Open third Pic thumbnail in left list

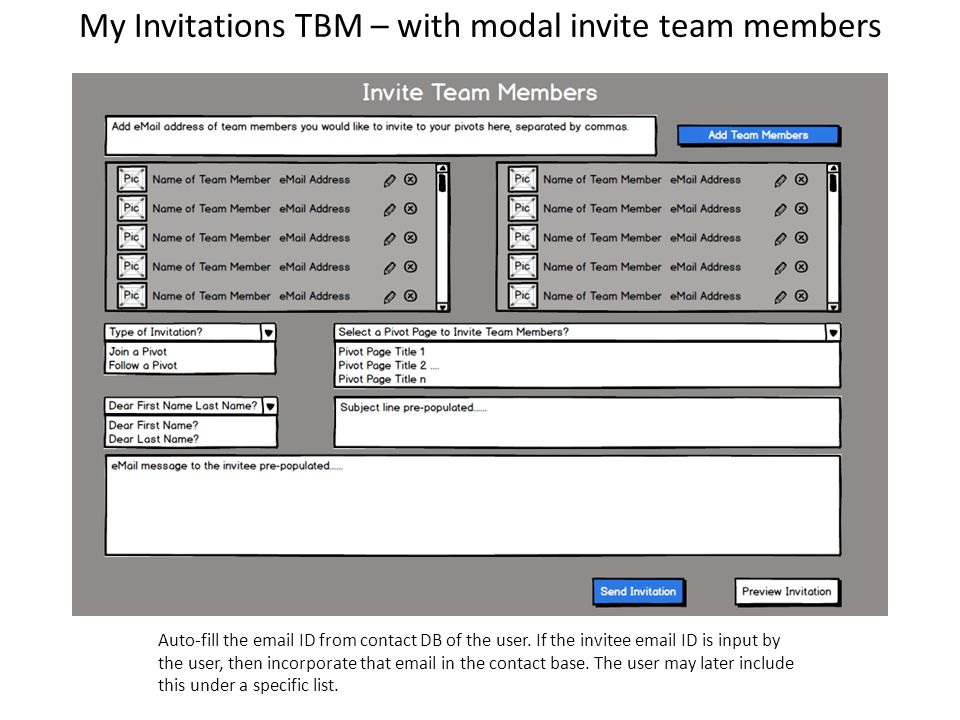pyautogui.click(x=132, y=238)
